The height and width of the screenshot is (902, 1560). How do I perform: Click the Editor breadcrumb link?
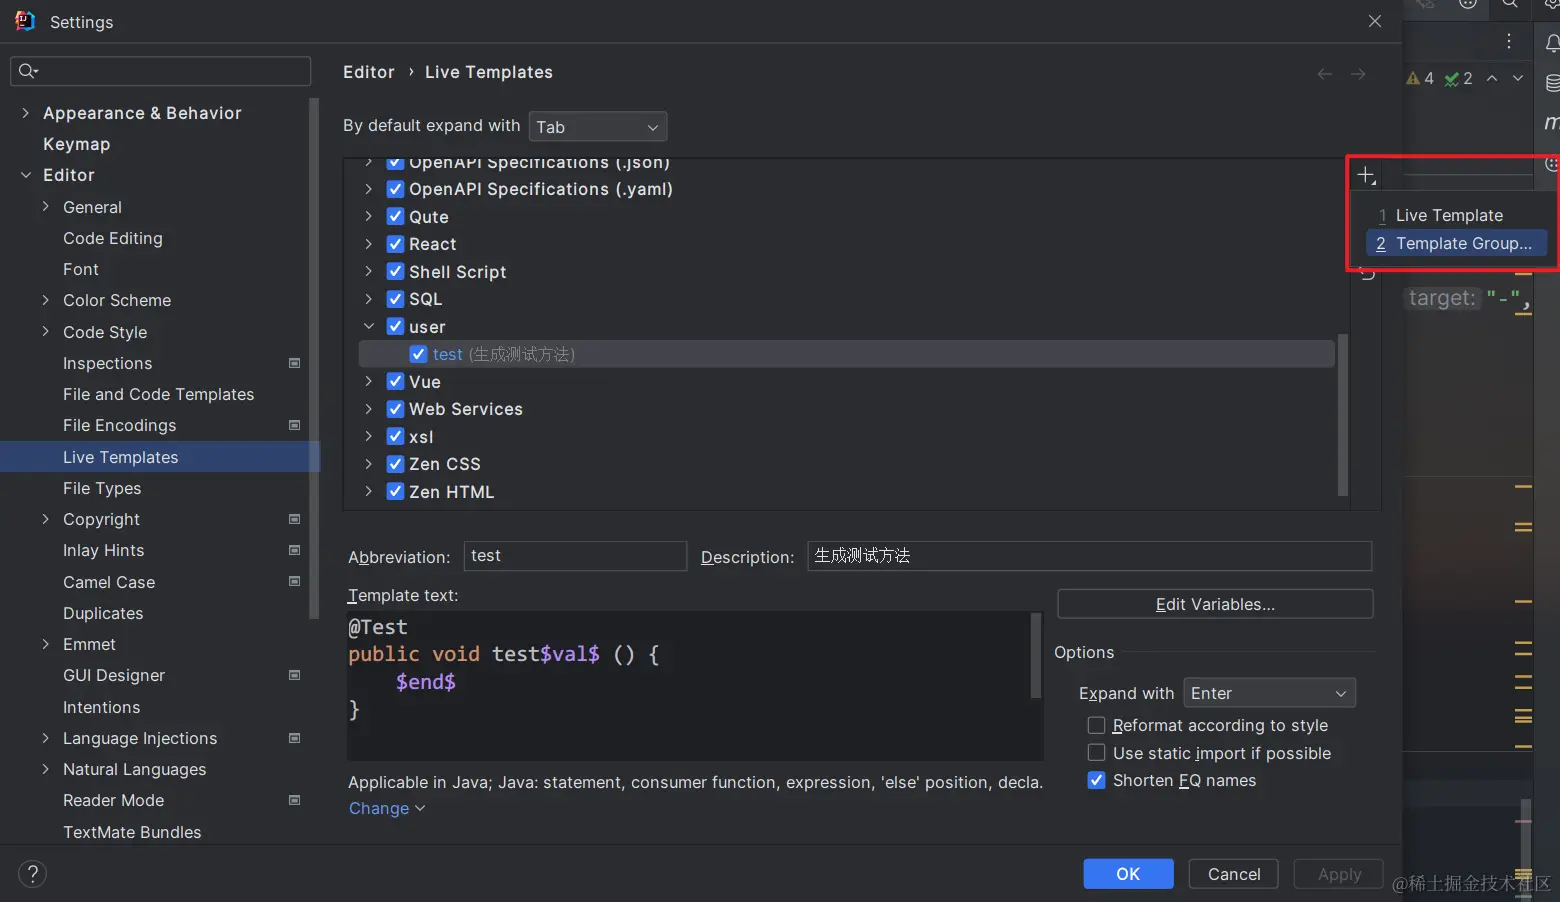369,72
